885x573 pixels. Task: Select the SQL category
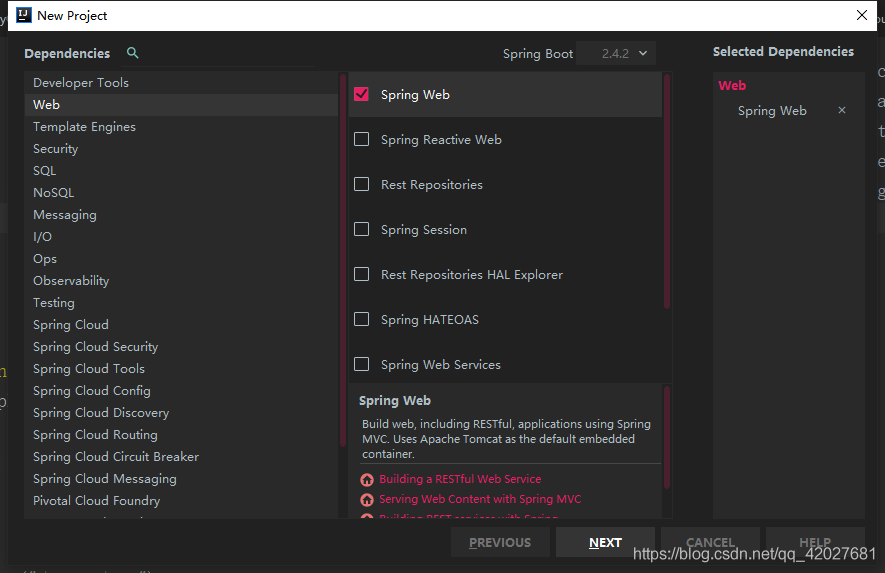click(181, 170)
